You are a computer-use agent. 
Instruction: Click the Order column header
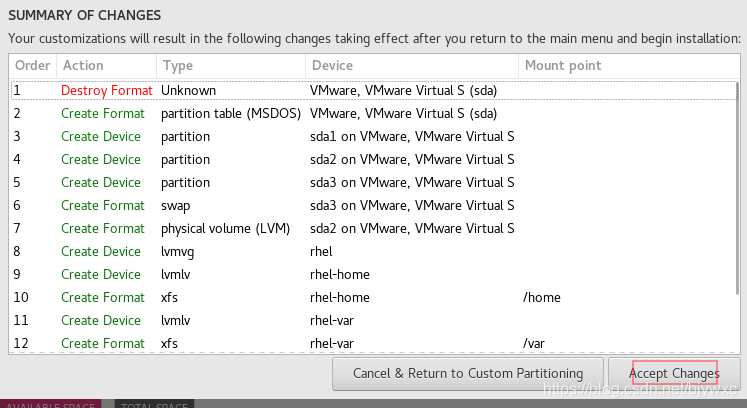pos(32,66)
